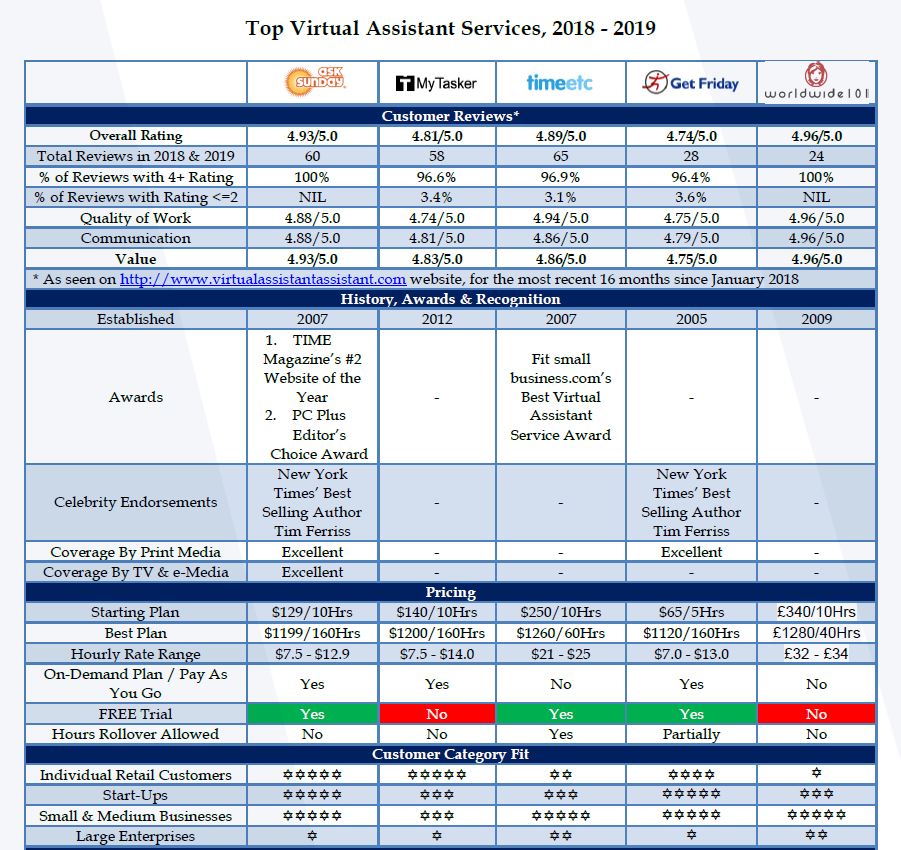901x850 pixels.
Task: Click the 'Customer Category Fit' header
Action: pos(450,754)
